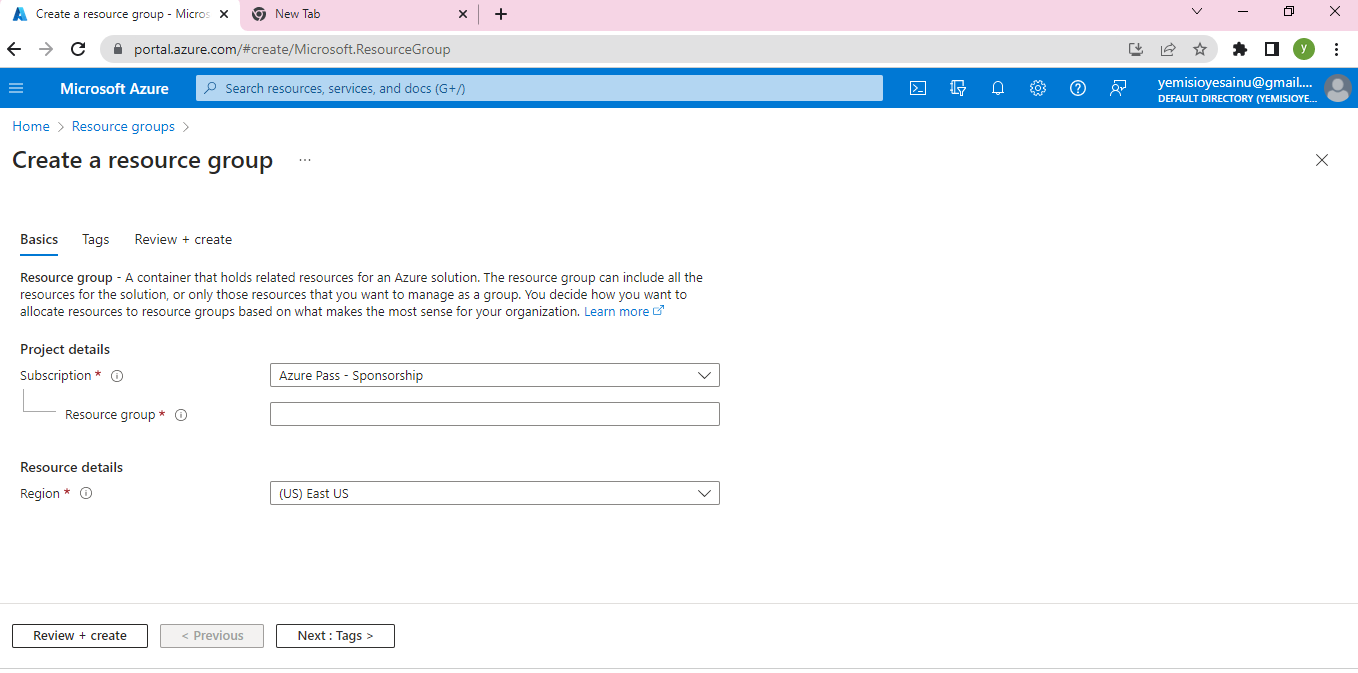Switch to the New Tab browser tab
This screenshot has width=1358, height=673.
[x=359, y=14]
